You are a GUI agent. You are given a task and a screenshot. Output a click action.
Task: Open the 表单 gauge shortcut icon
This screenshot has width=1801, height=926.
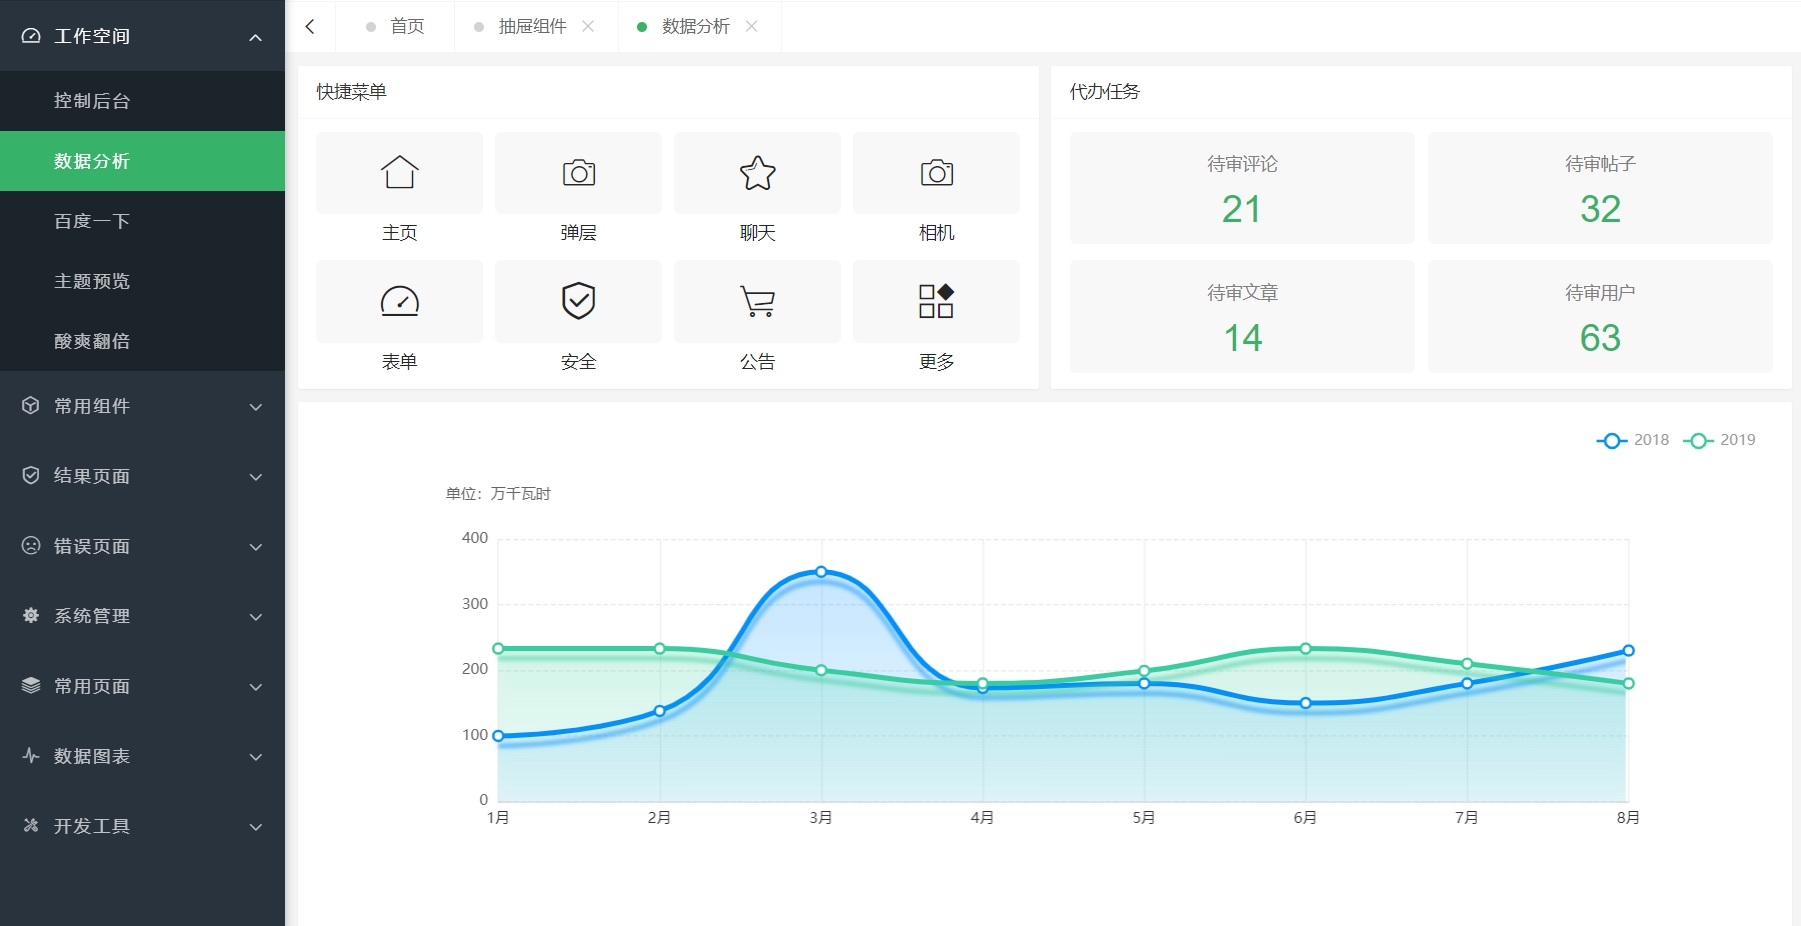399,301
